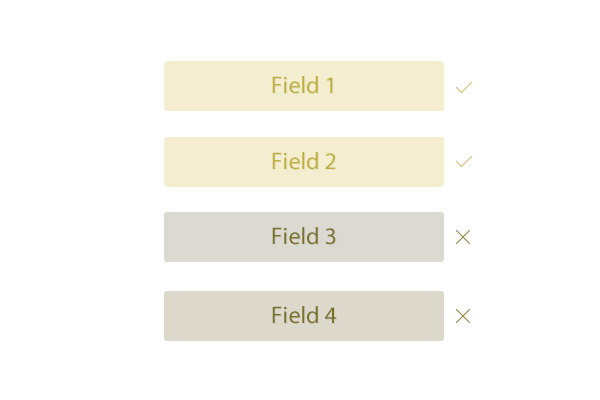Focus the yellow field labeled Field 1
This screenshot has height=400, width=600.
point(304,86)
